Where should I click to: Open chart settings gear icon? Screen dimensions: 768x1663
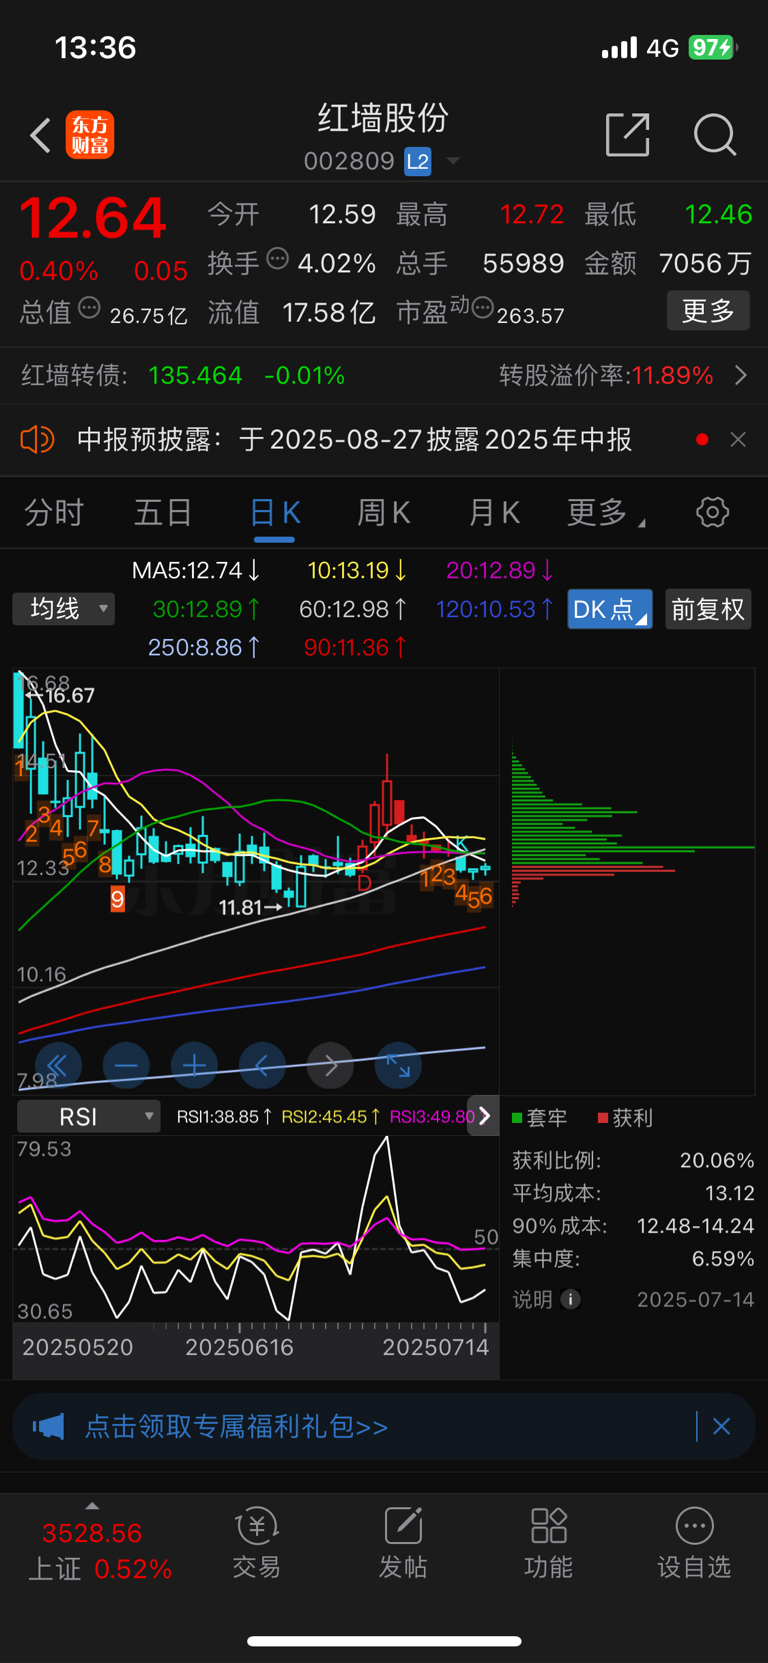[712, 512]
